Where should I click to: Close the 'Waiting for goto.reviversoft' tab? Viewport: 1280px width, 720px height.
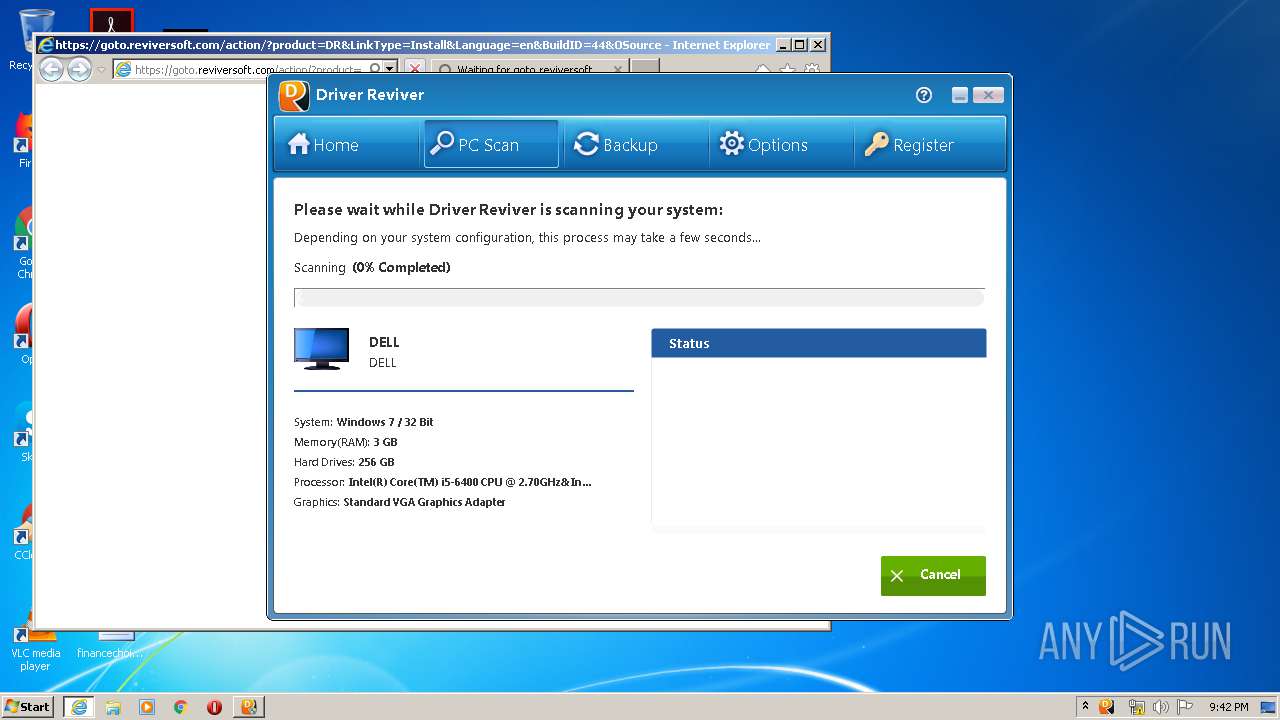coord(618,69)
